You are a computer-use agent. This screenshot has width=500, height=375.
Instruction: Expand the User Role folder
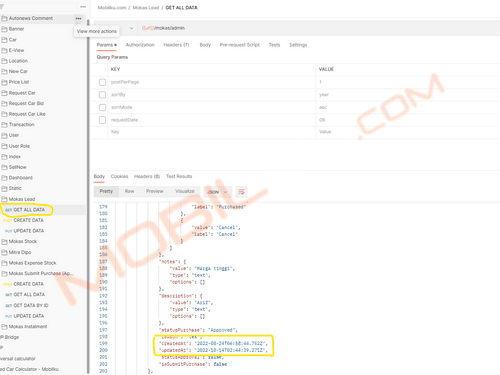[x=16, y=146]
